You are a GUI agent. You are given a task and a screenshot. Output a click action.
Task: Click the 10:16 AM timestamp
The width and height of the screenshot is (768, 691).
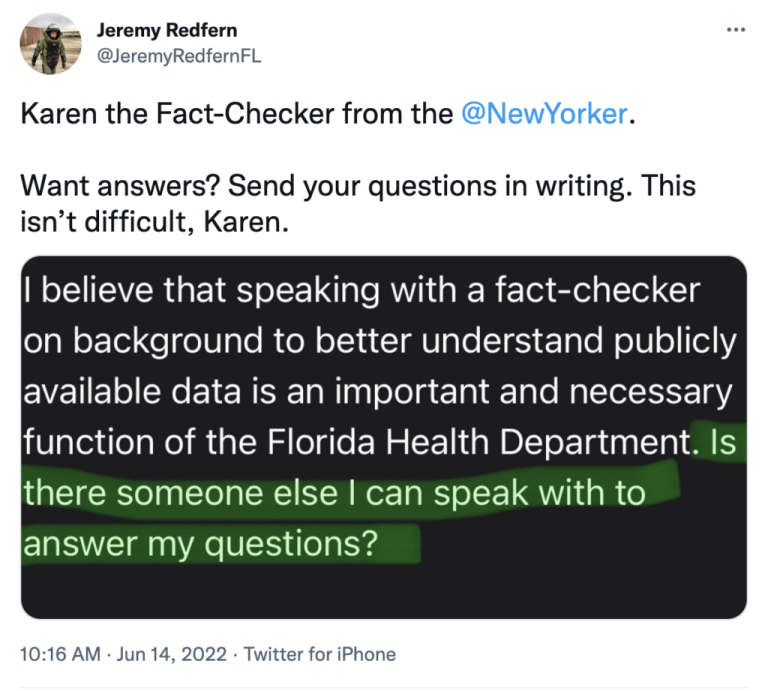point(60,655)
